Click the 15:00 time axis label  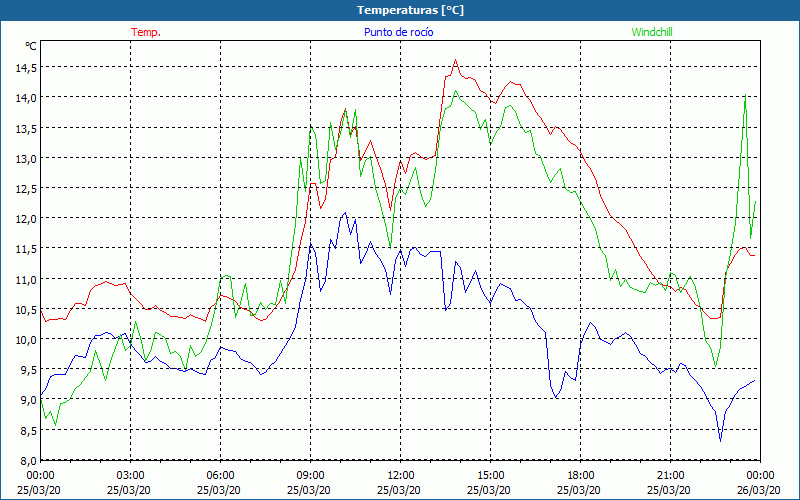pyautogui.click(x=490, y=476)
